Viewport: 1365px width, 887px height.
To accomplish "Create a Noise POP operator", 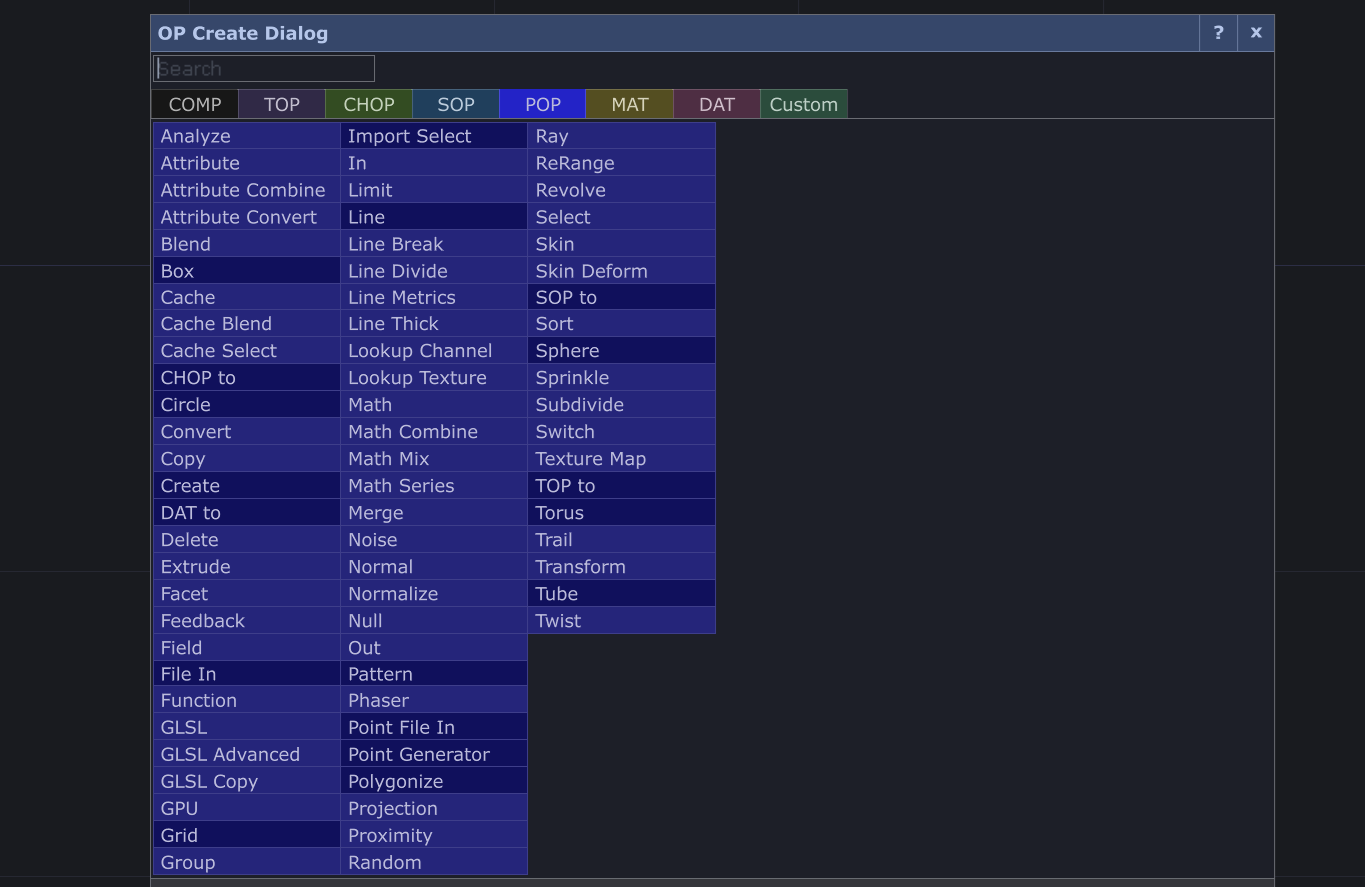I will (x=433, y=540).
